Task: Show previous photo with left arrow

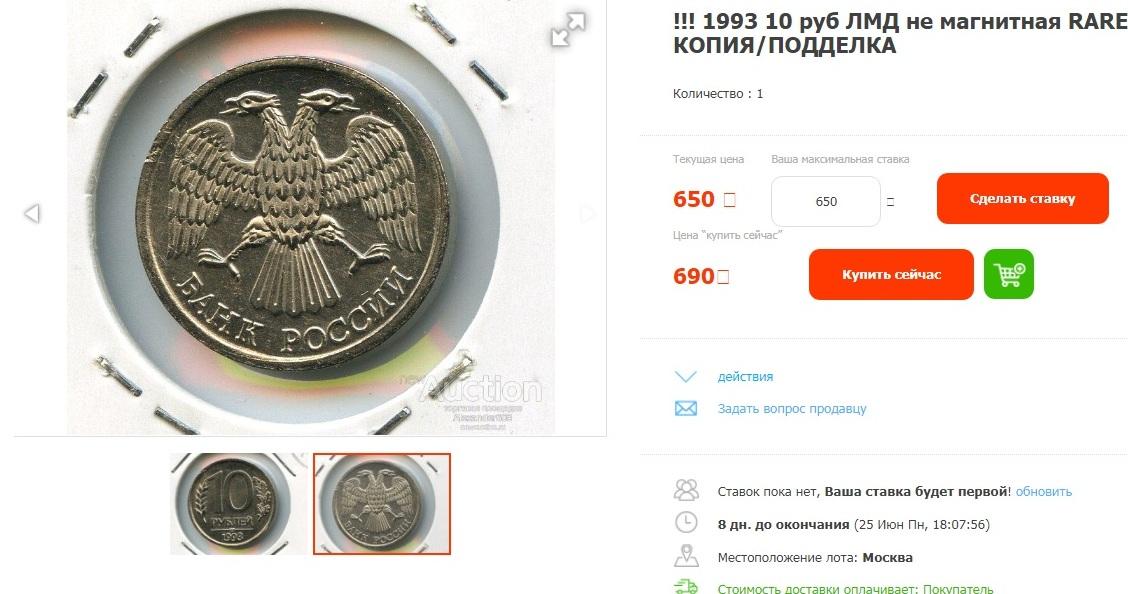Action: 32,214
